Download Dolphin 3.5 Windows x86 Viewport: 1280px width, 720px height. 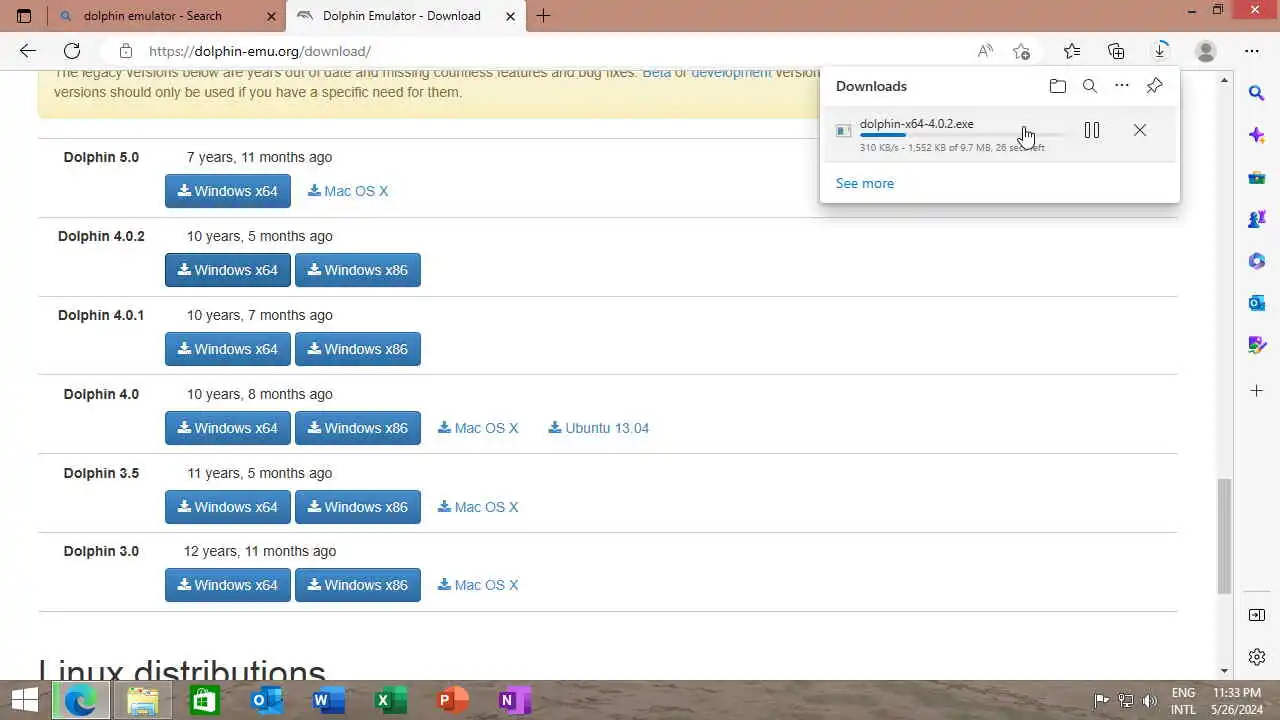click(x=358, y=507)
